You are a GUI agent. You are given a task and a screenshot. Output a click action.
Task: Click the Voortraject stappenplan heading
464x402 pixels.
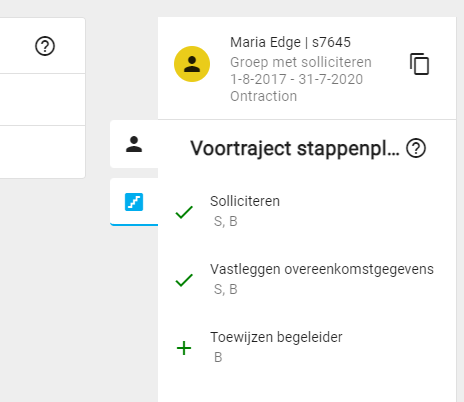tap(295, 148)
